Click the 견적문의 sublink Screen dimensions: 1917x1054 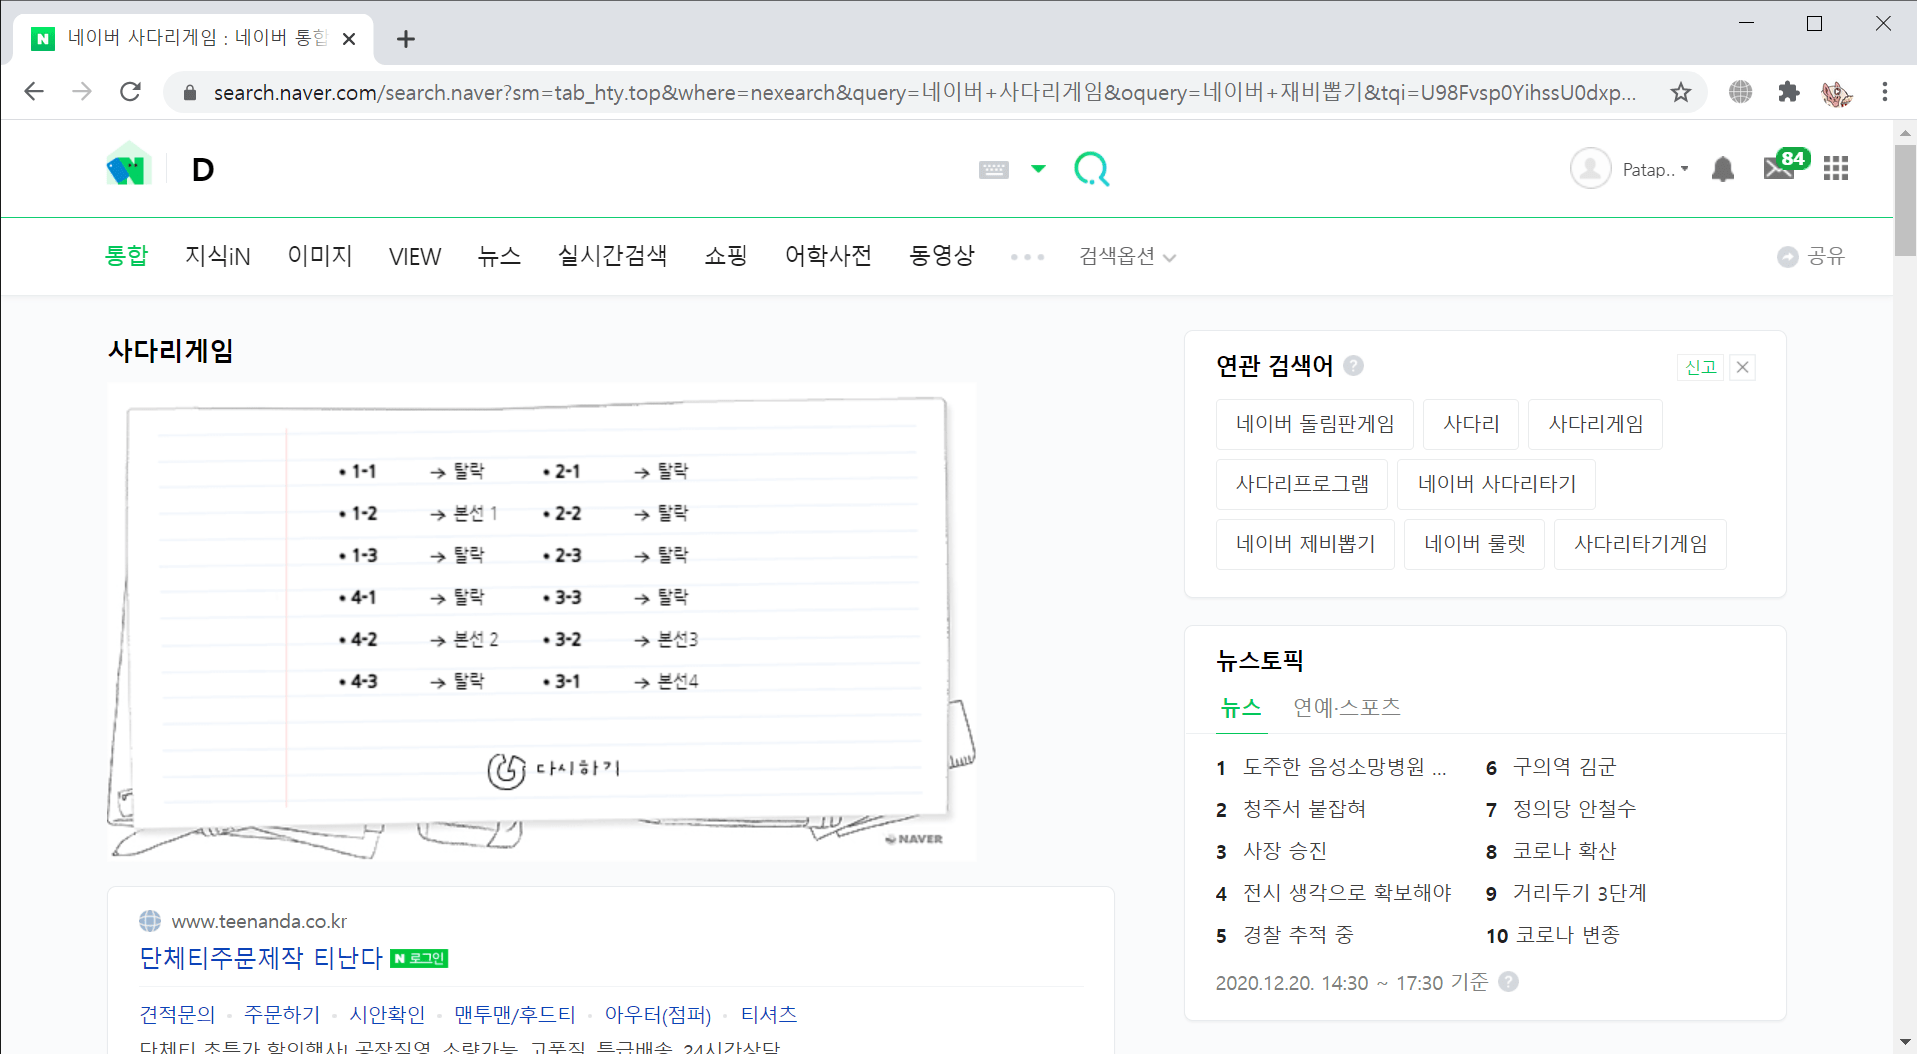(177, 1014)
